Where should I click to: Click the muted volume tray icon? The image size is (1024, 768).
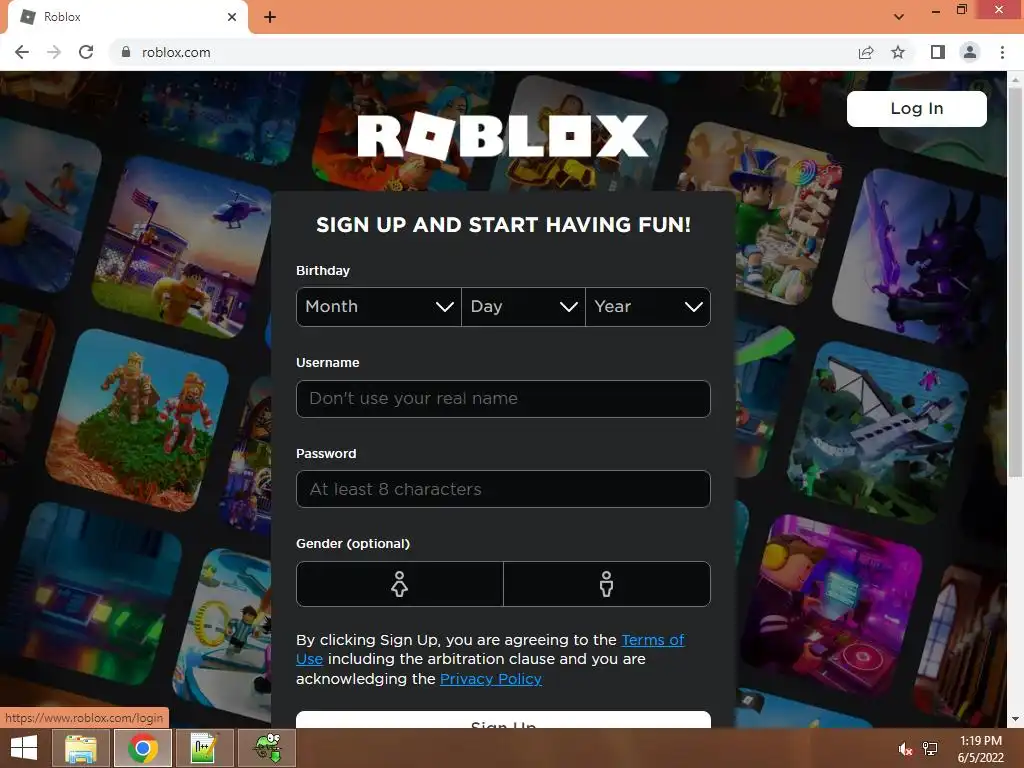(x=905, y=748)
